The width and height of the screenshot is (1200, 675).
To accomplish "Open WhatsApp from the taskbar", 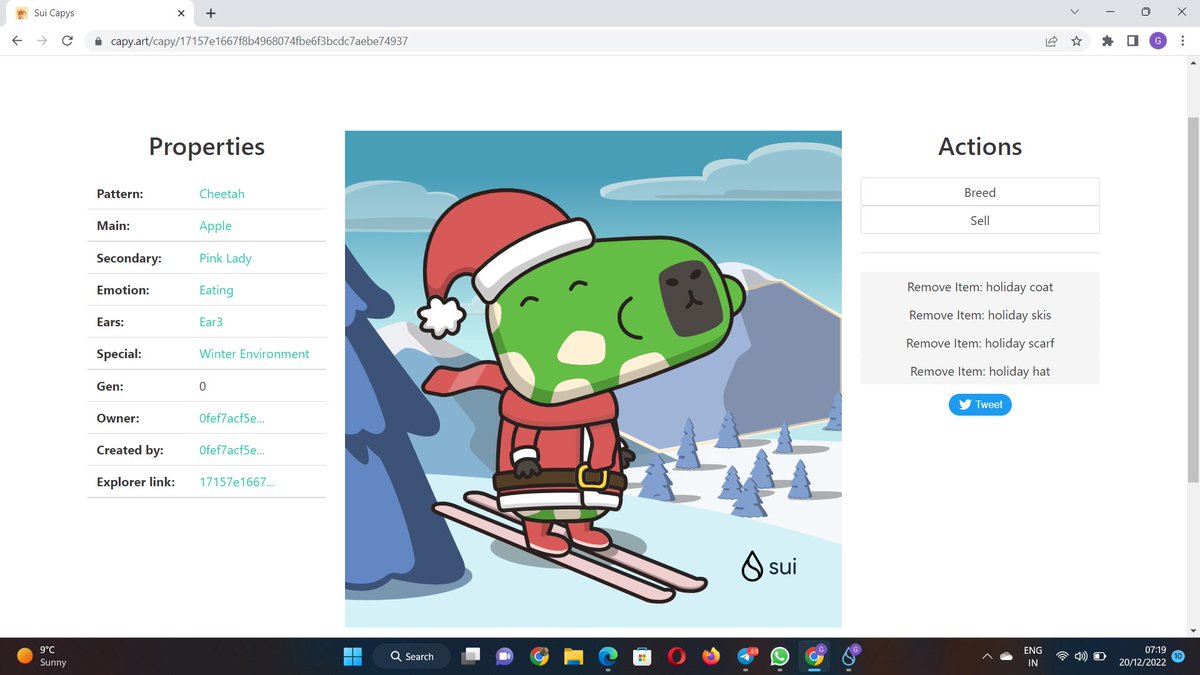I will coord(780,656).
